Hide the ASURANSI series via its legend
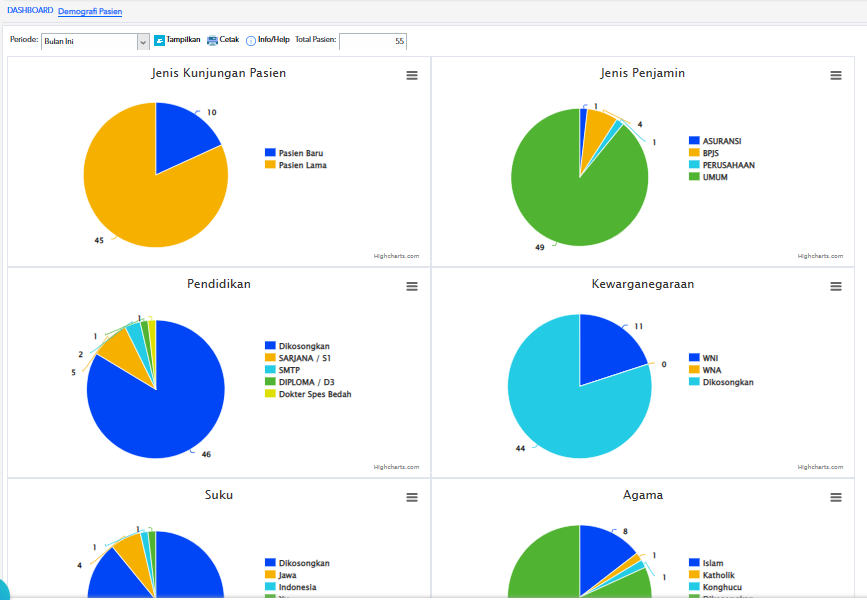Screen dimensions: 867x600 click(715, 141)
